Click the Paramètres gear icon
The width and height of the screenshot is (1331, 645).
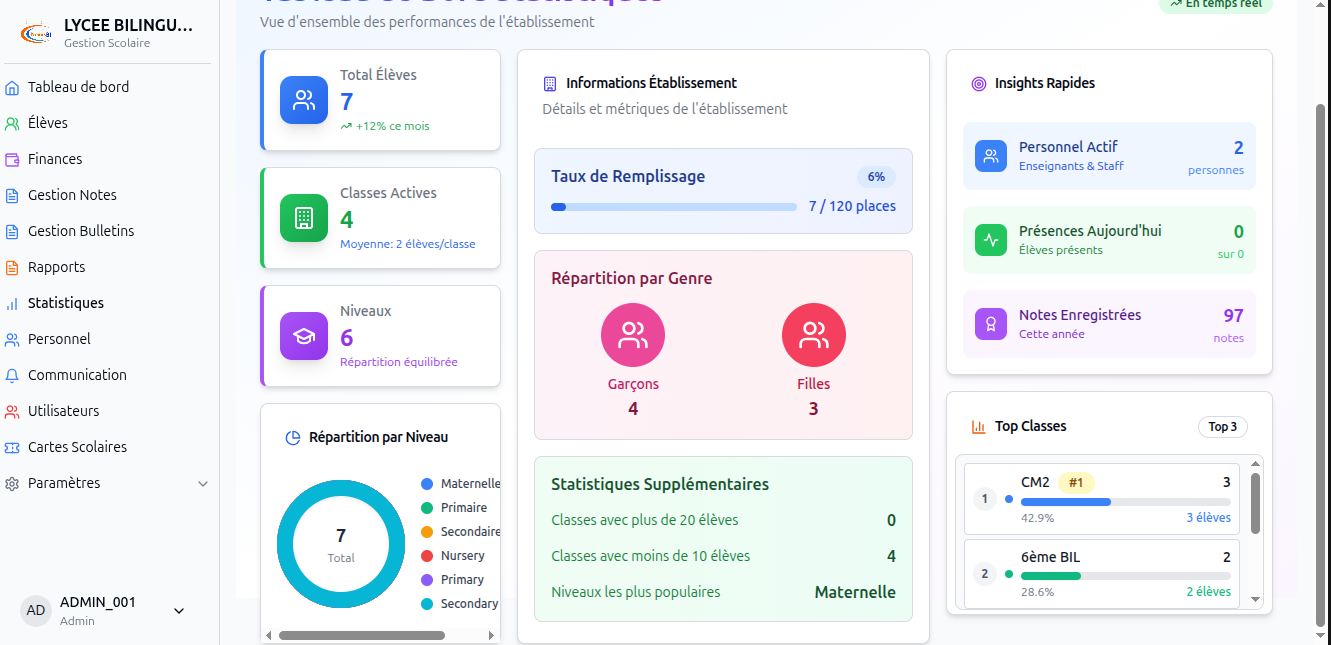click(x=12, y=483)
